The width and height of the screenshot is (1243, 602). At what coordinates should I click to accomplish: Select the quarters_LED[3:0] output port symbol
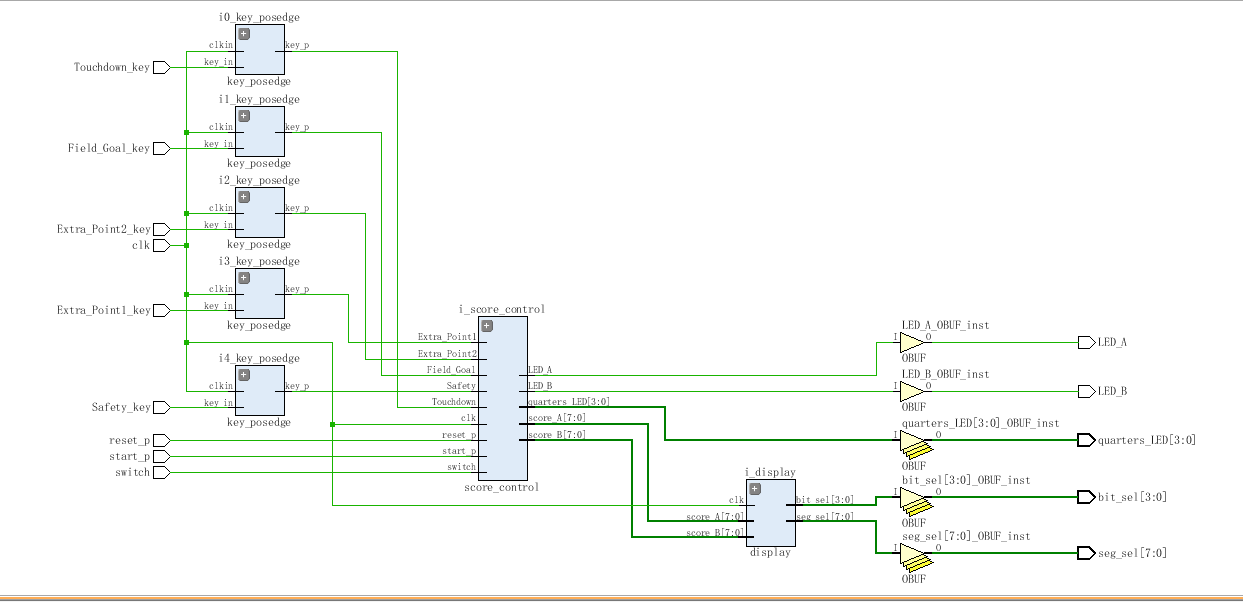pyautogui.click(x=1087, y=440)
